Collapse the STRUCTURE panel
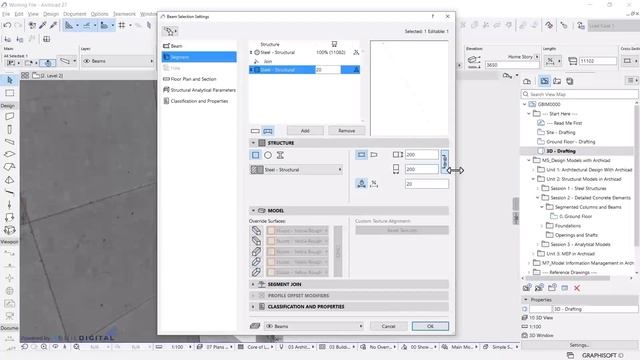Image resolution: width=640 pixels, height=360 pixels. point(253,143)
